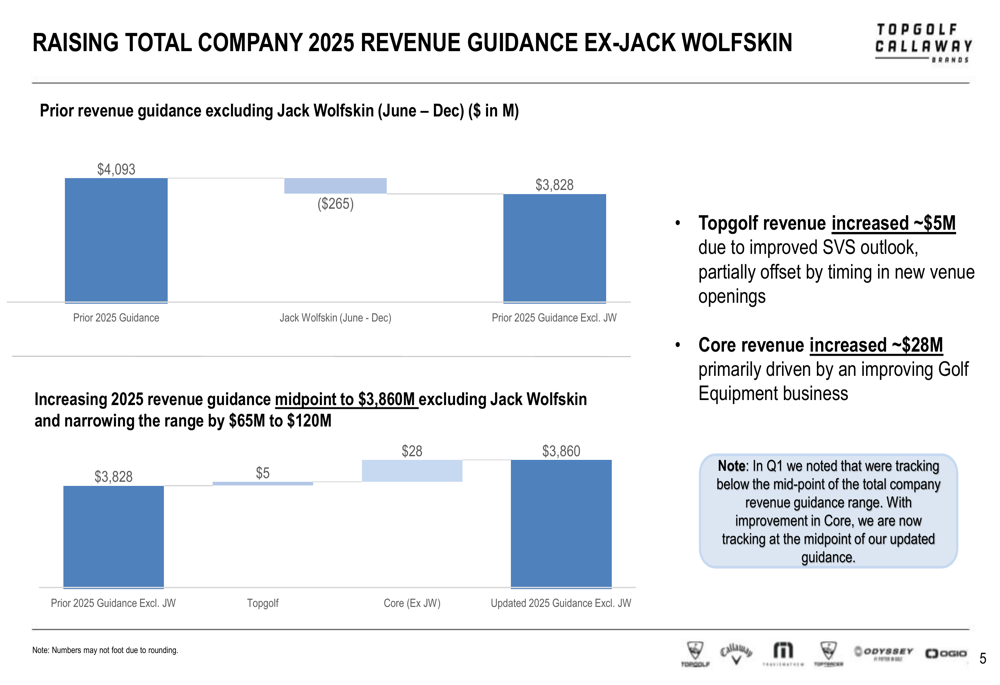Click the Topgolf Callaway Brands logo
This screenshot has width=1000, height=685.
[923, 43]
